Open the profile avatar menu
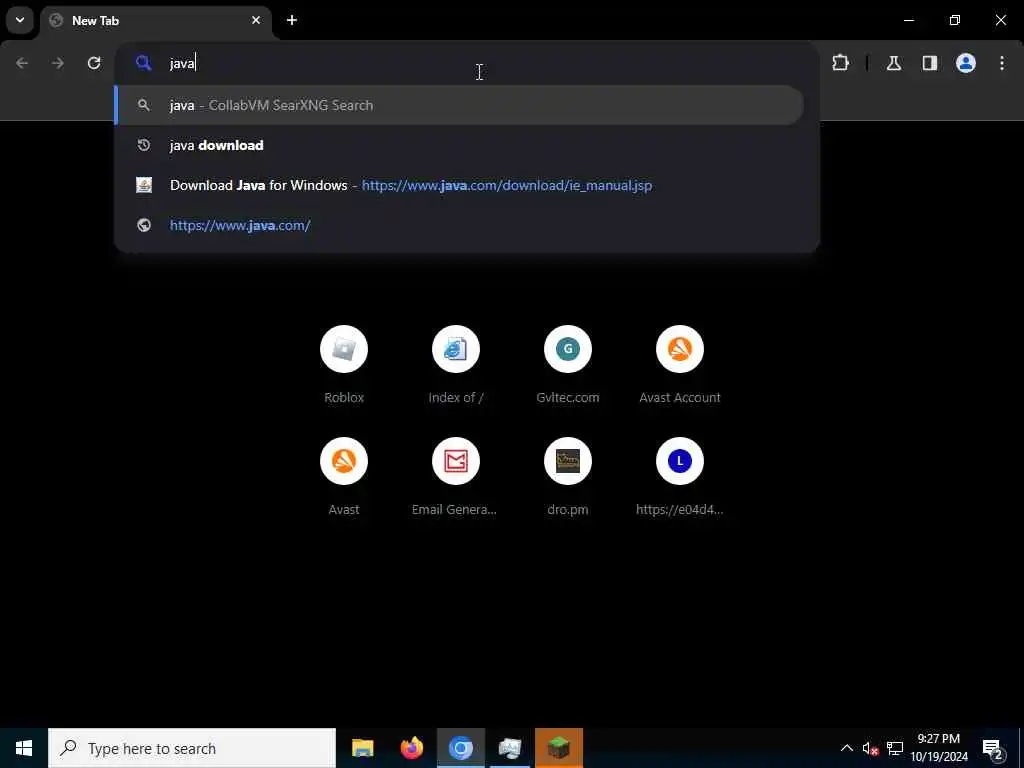Image resolution: width=1024 pixels, height=768 pixels. (966, 63)
